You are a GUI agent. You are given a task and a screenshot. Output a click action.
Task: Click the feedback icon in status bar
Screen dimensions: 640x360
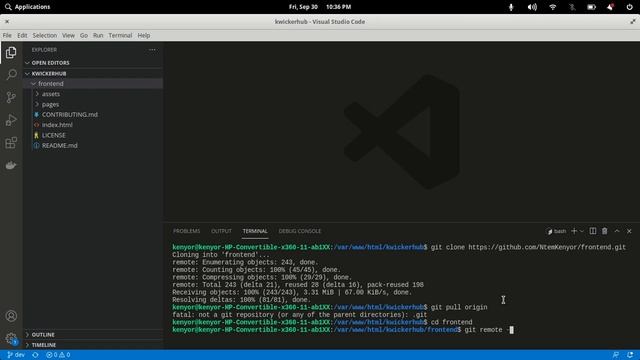[x=616, y=355]
